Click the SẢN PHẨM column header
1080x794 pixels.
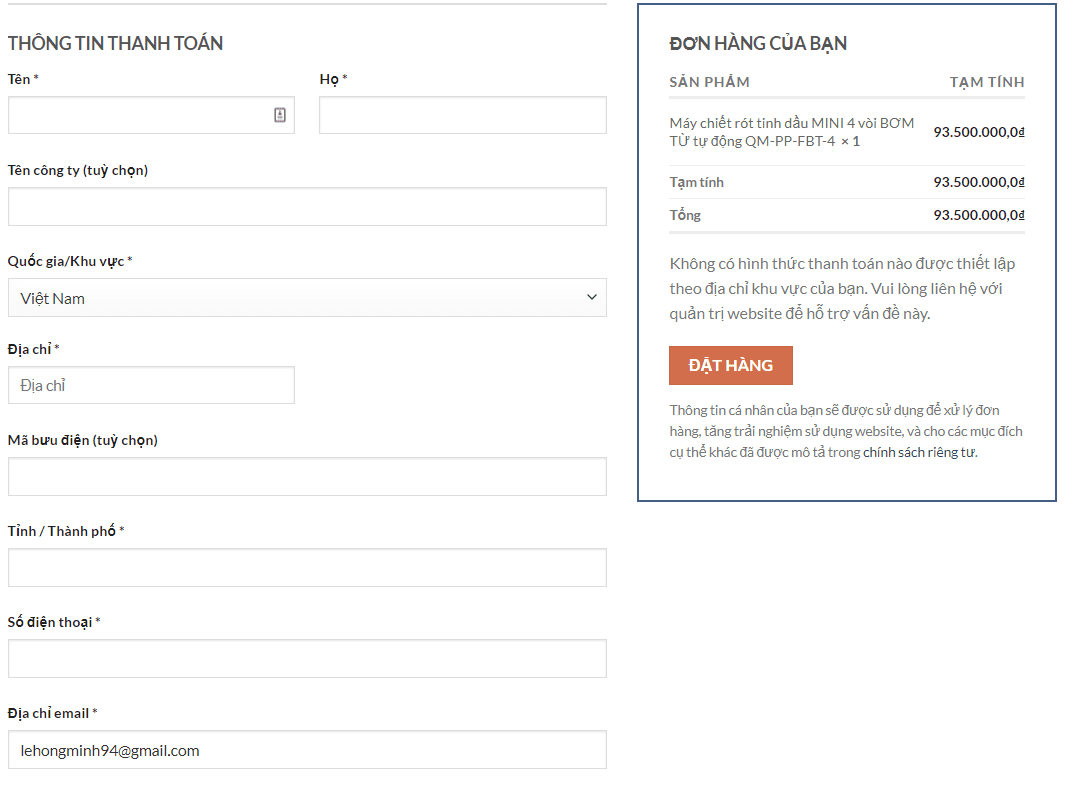point(709,82)
